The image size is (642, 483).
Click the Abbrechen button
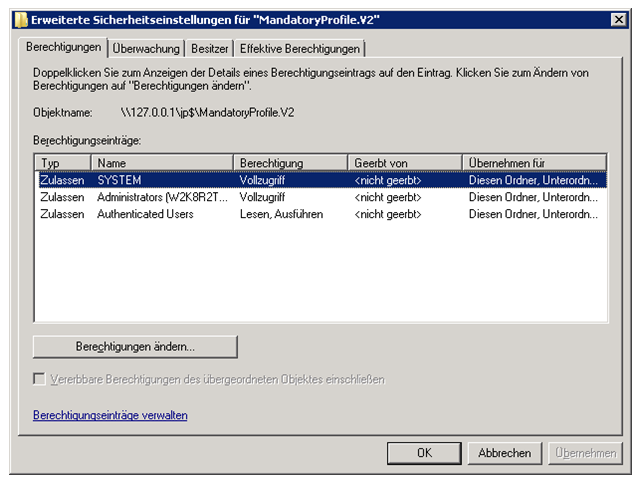pyautogui.click(x=505, y=453)
